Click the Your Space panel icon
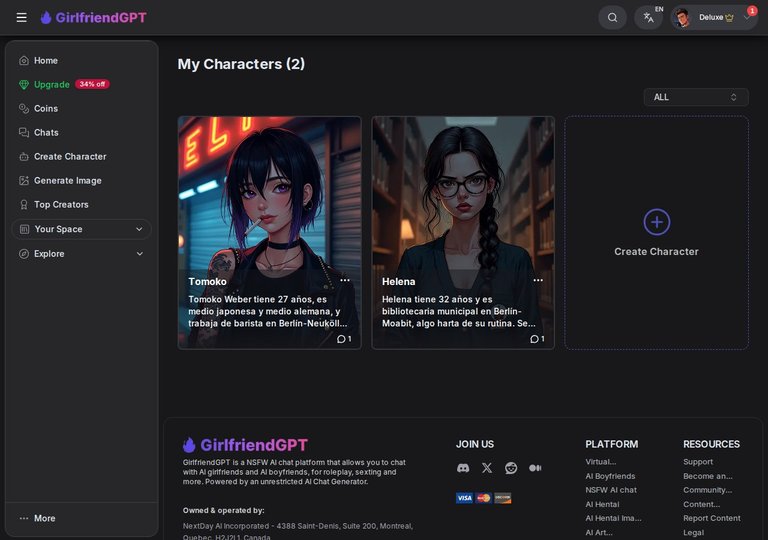768x540 pixels. (x=24, y=229)
